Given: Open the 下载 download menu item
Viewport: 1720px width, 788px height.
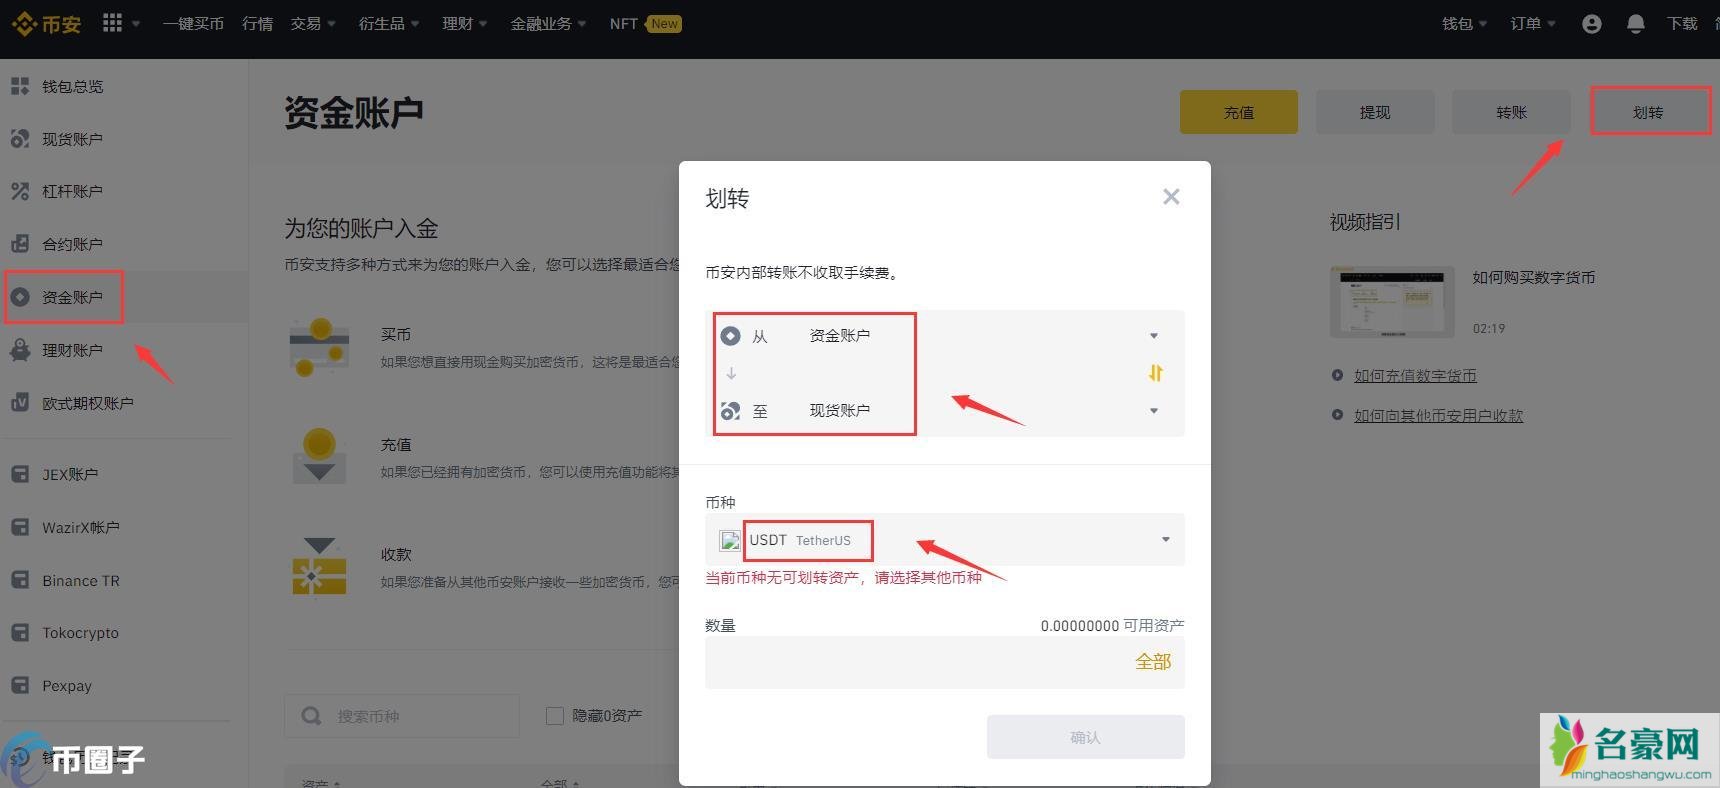Looking at the screenshot, I should pos(1682,23).
